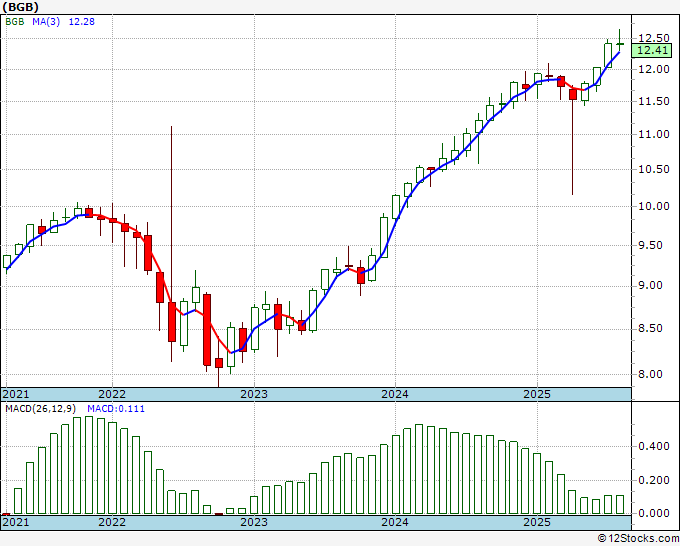The image size is (680, 546).
Task: Click the 11.50 price axis label
Action: pos(654,101)
